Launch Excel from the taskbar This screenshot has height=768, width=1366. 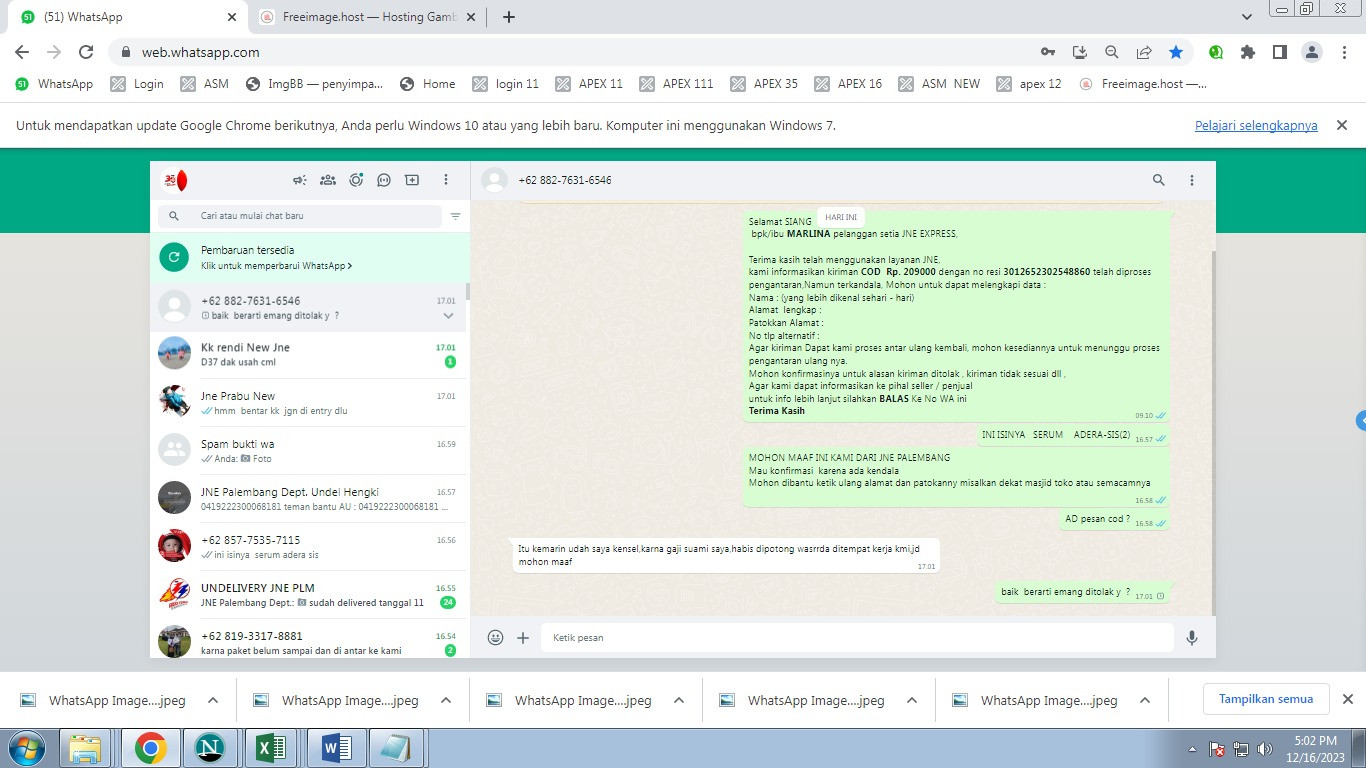273,748
